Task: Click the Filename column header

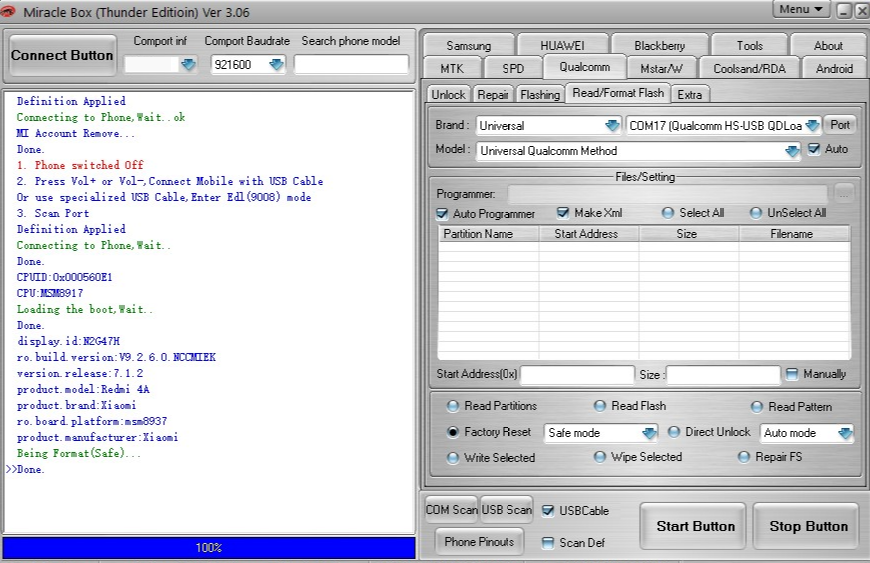Action: pos(794,234)
